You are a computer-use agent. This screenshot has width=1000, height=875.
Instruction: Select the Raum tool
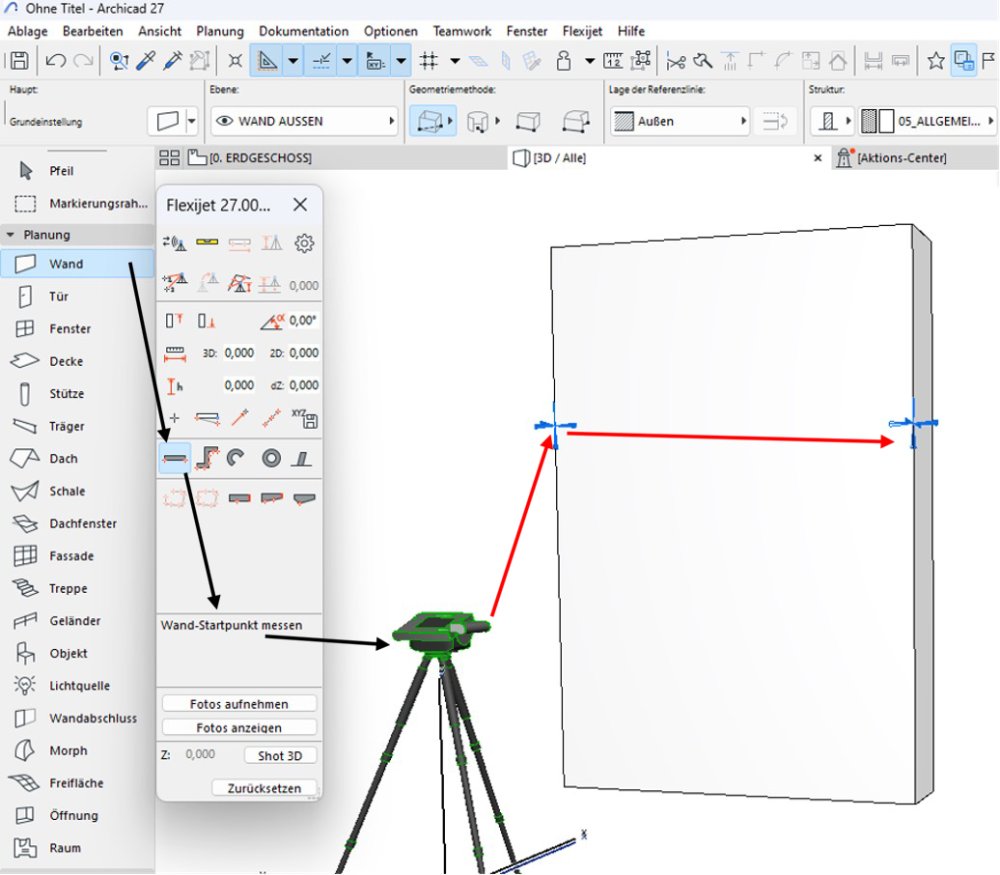click(77, 848)
